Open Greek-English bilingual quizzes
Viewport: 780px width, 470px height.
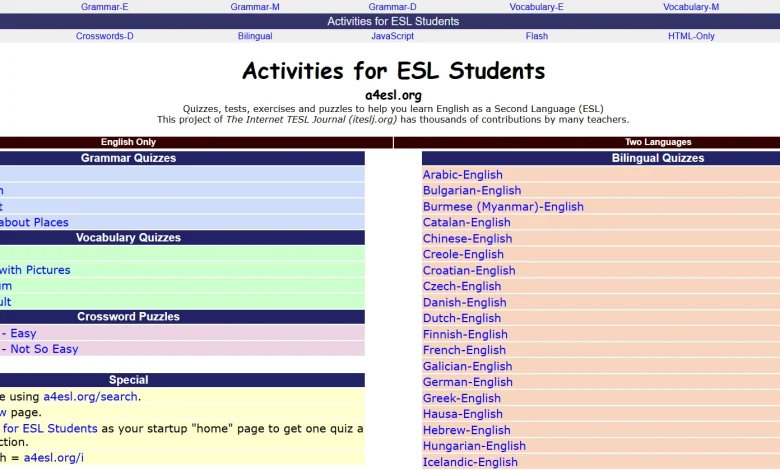(x=462, y=398)
